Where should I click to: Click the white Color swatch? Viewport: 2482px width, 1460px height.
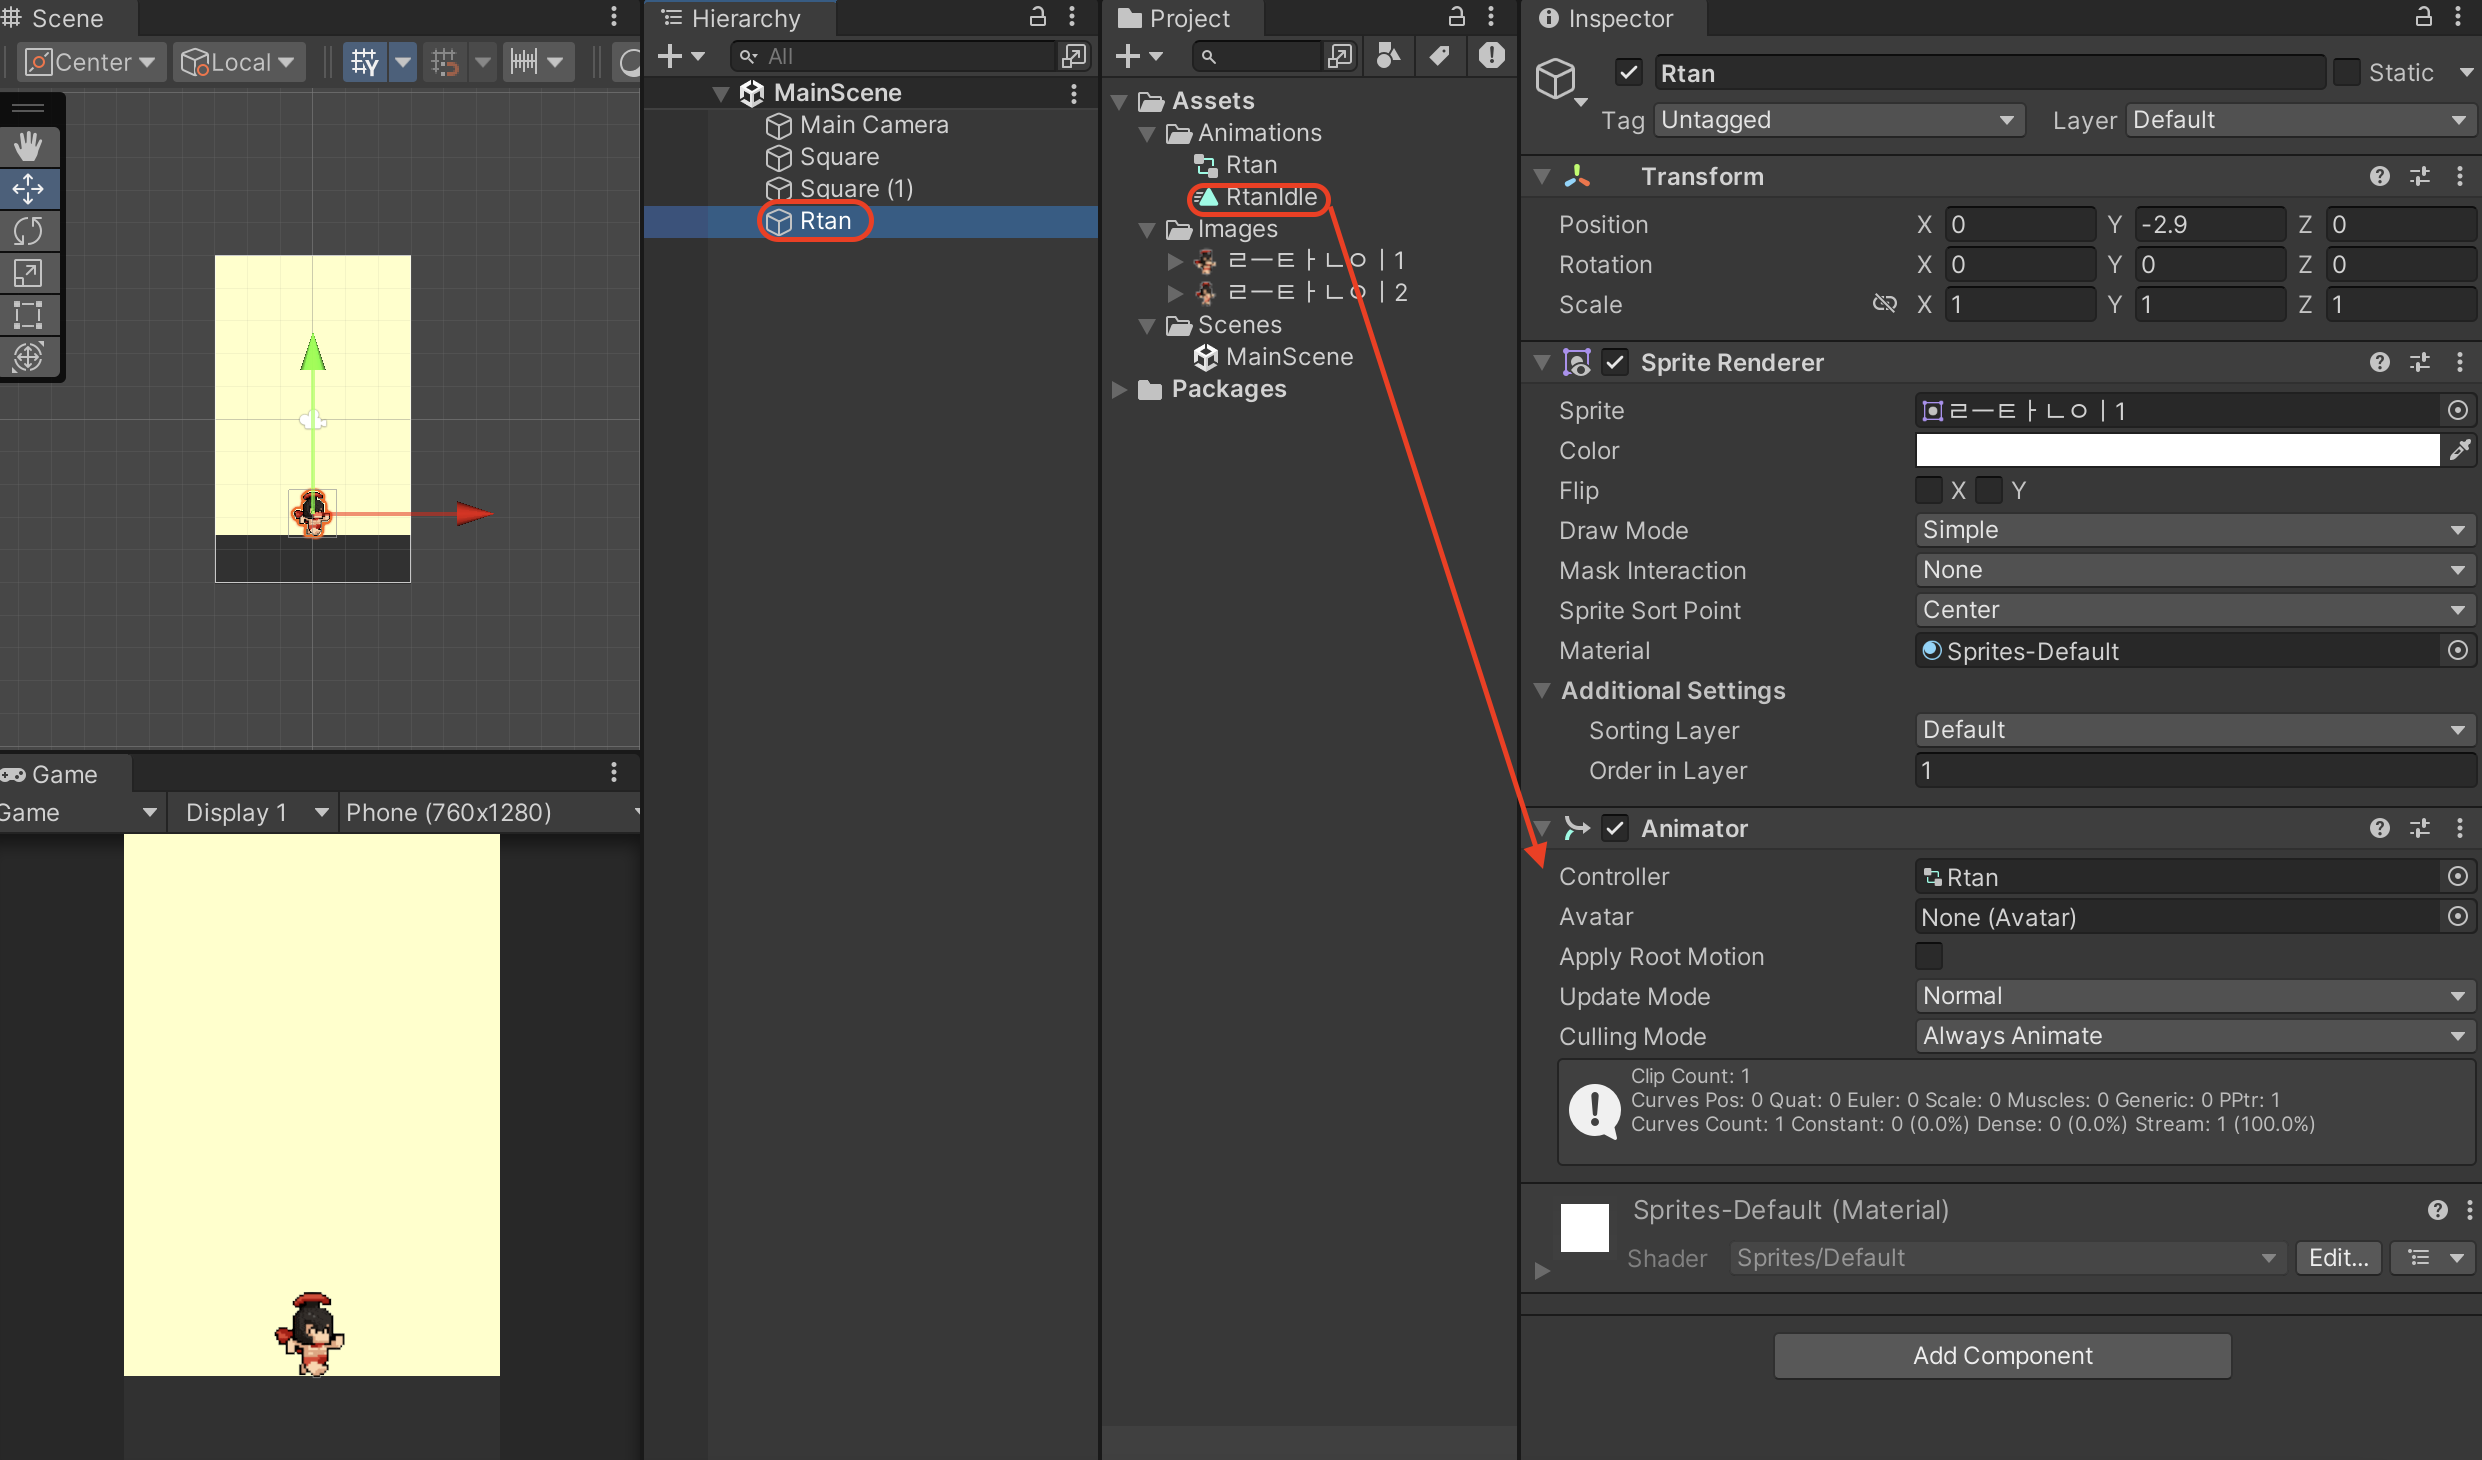(2176, 450)
